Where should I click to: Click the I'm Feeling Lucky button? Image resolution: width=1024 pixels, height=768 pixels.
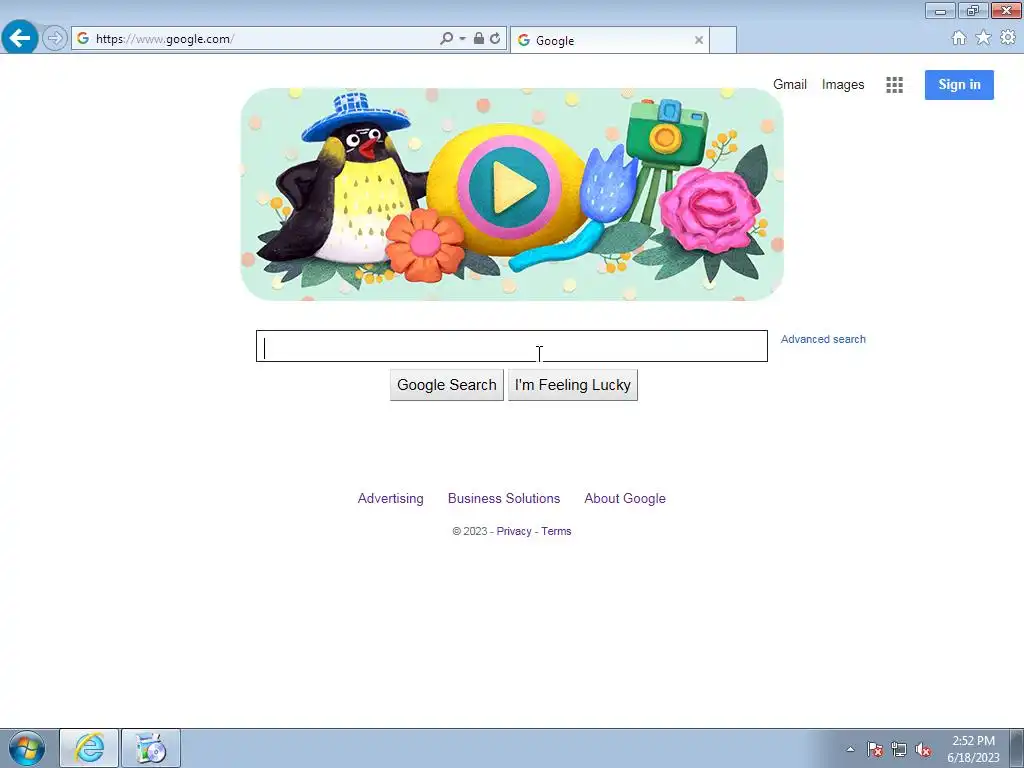tap(573, 385)
